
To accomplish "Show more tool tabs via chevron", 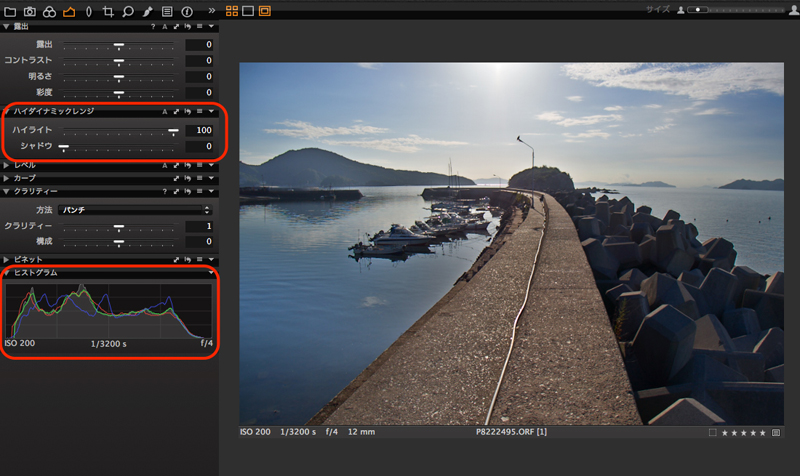I will point(211,11).
